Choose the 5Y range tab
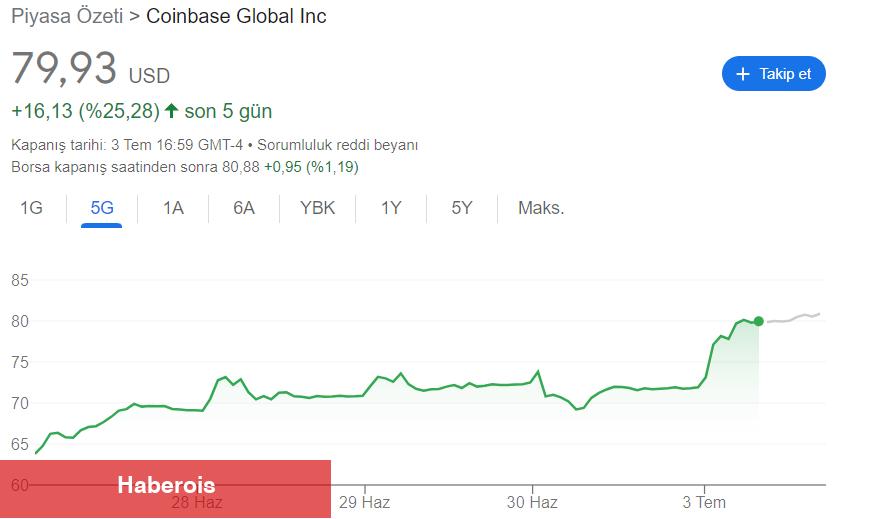Image resolution: width=874 pixels, height=519 pixels. point(462,208)
